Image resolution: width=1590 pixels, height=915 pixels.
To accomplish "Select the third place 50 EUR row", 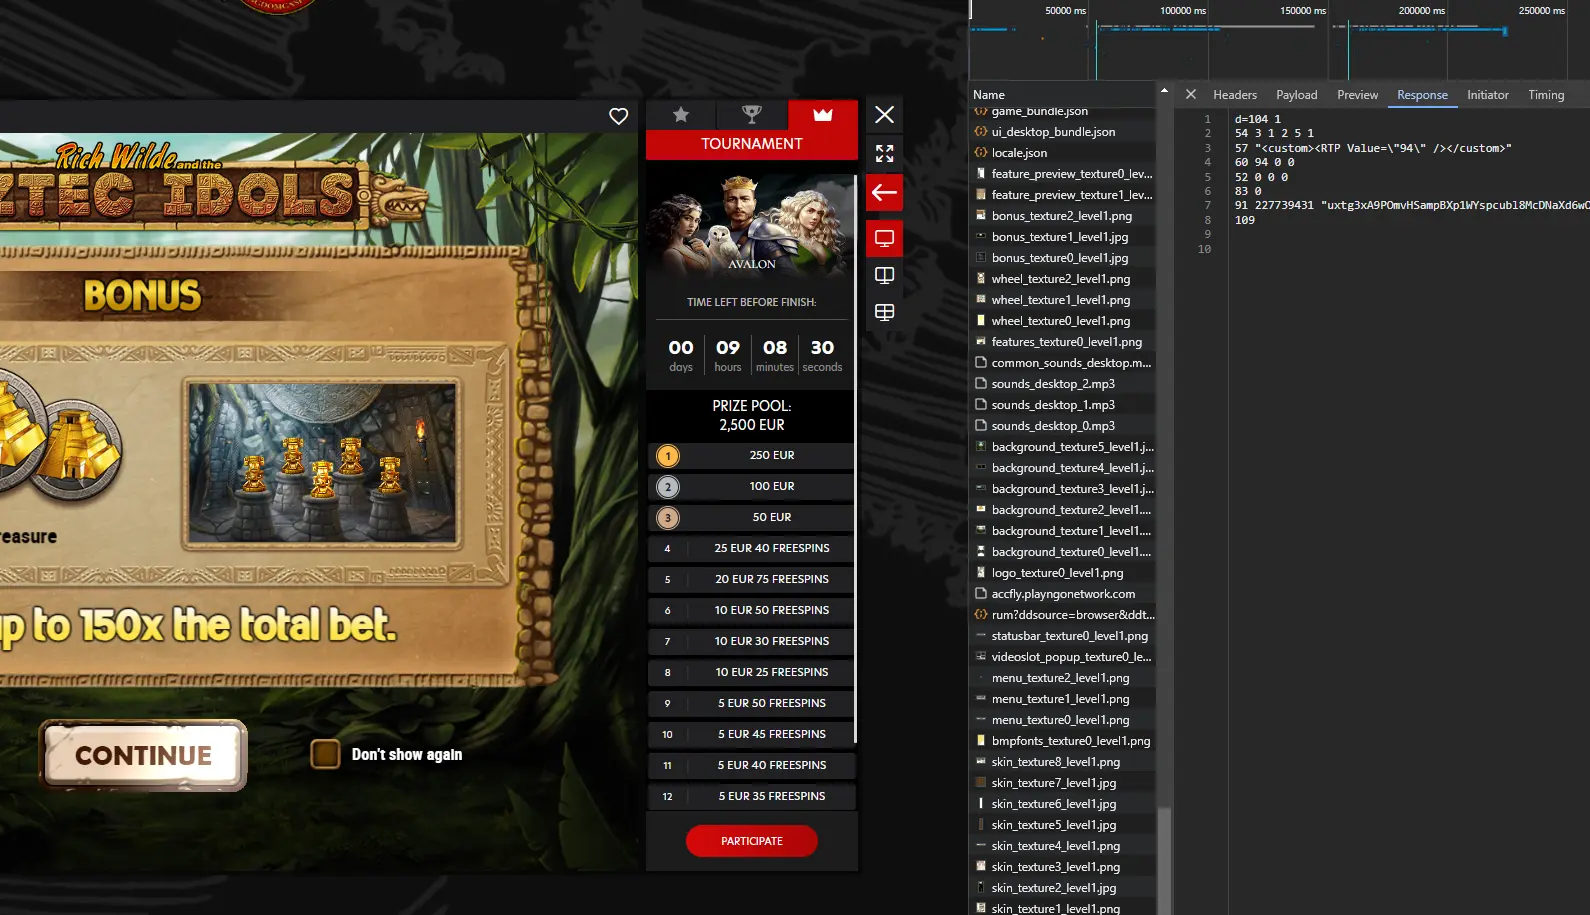I will pyautogui.click(x=752, y=518).
